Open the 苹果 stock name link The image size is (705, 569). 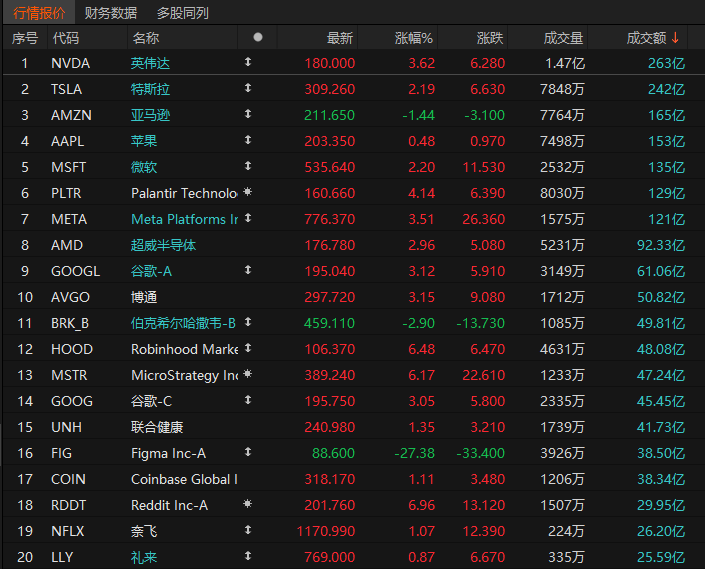click(144, 142)
